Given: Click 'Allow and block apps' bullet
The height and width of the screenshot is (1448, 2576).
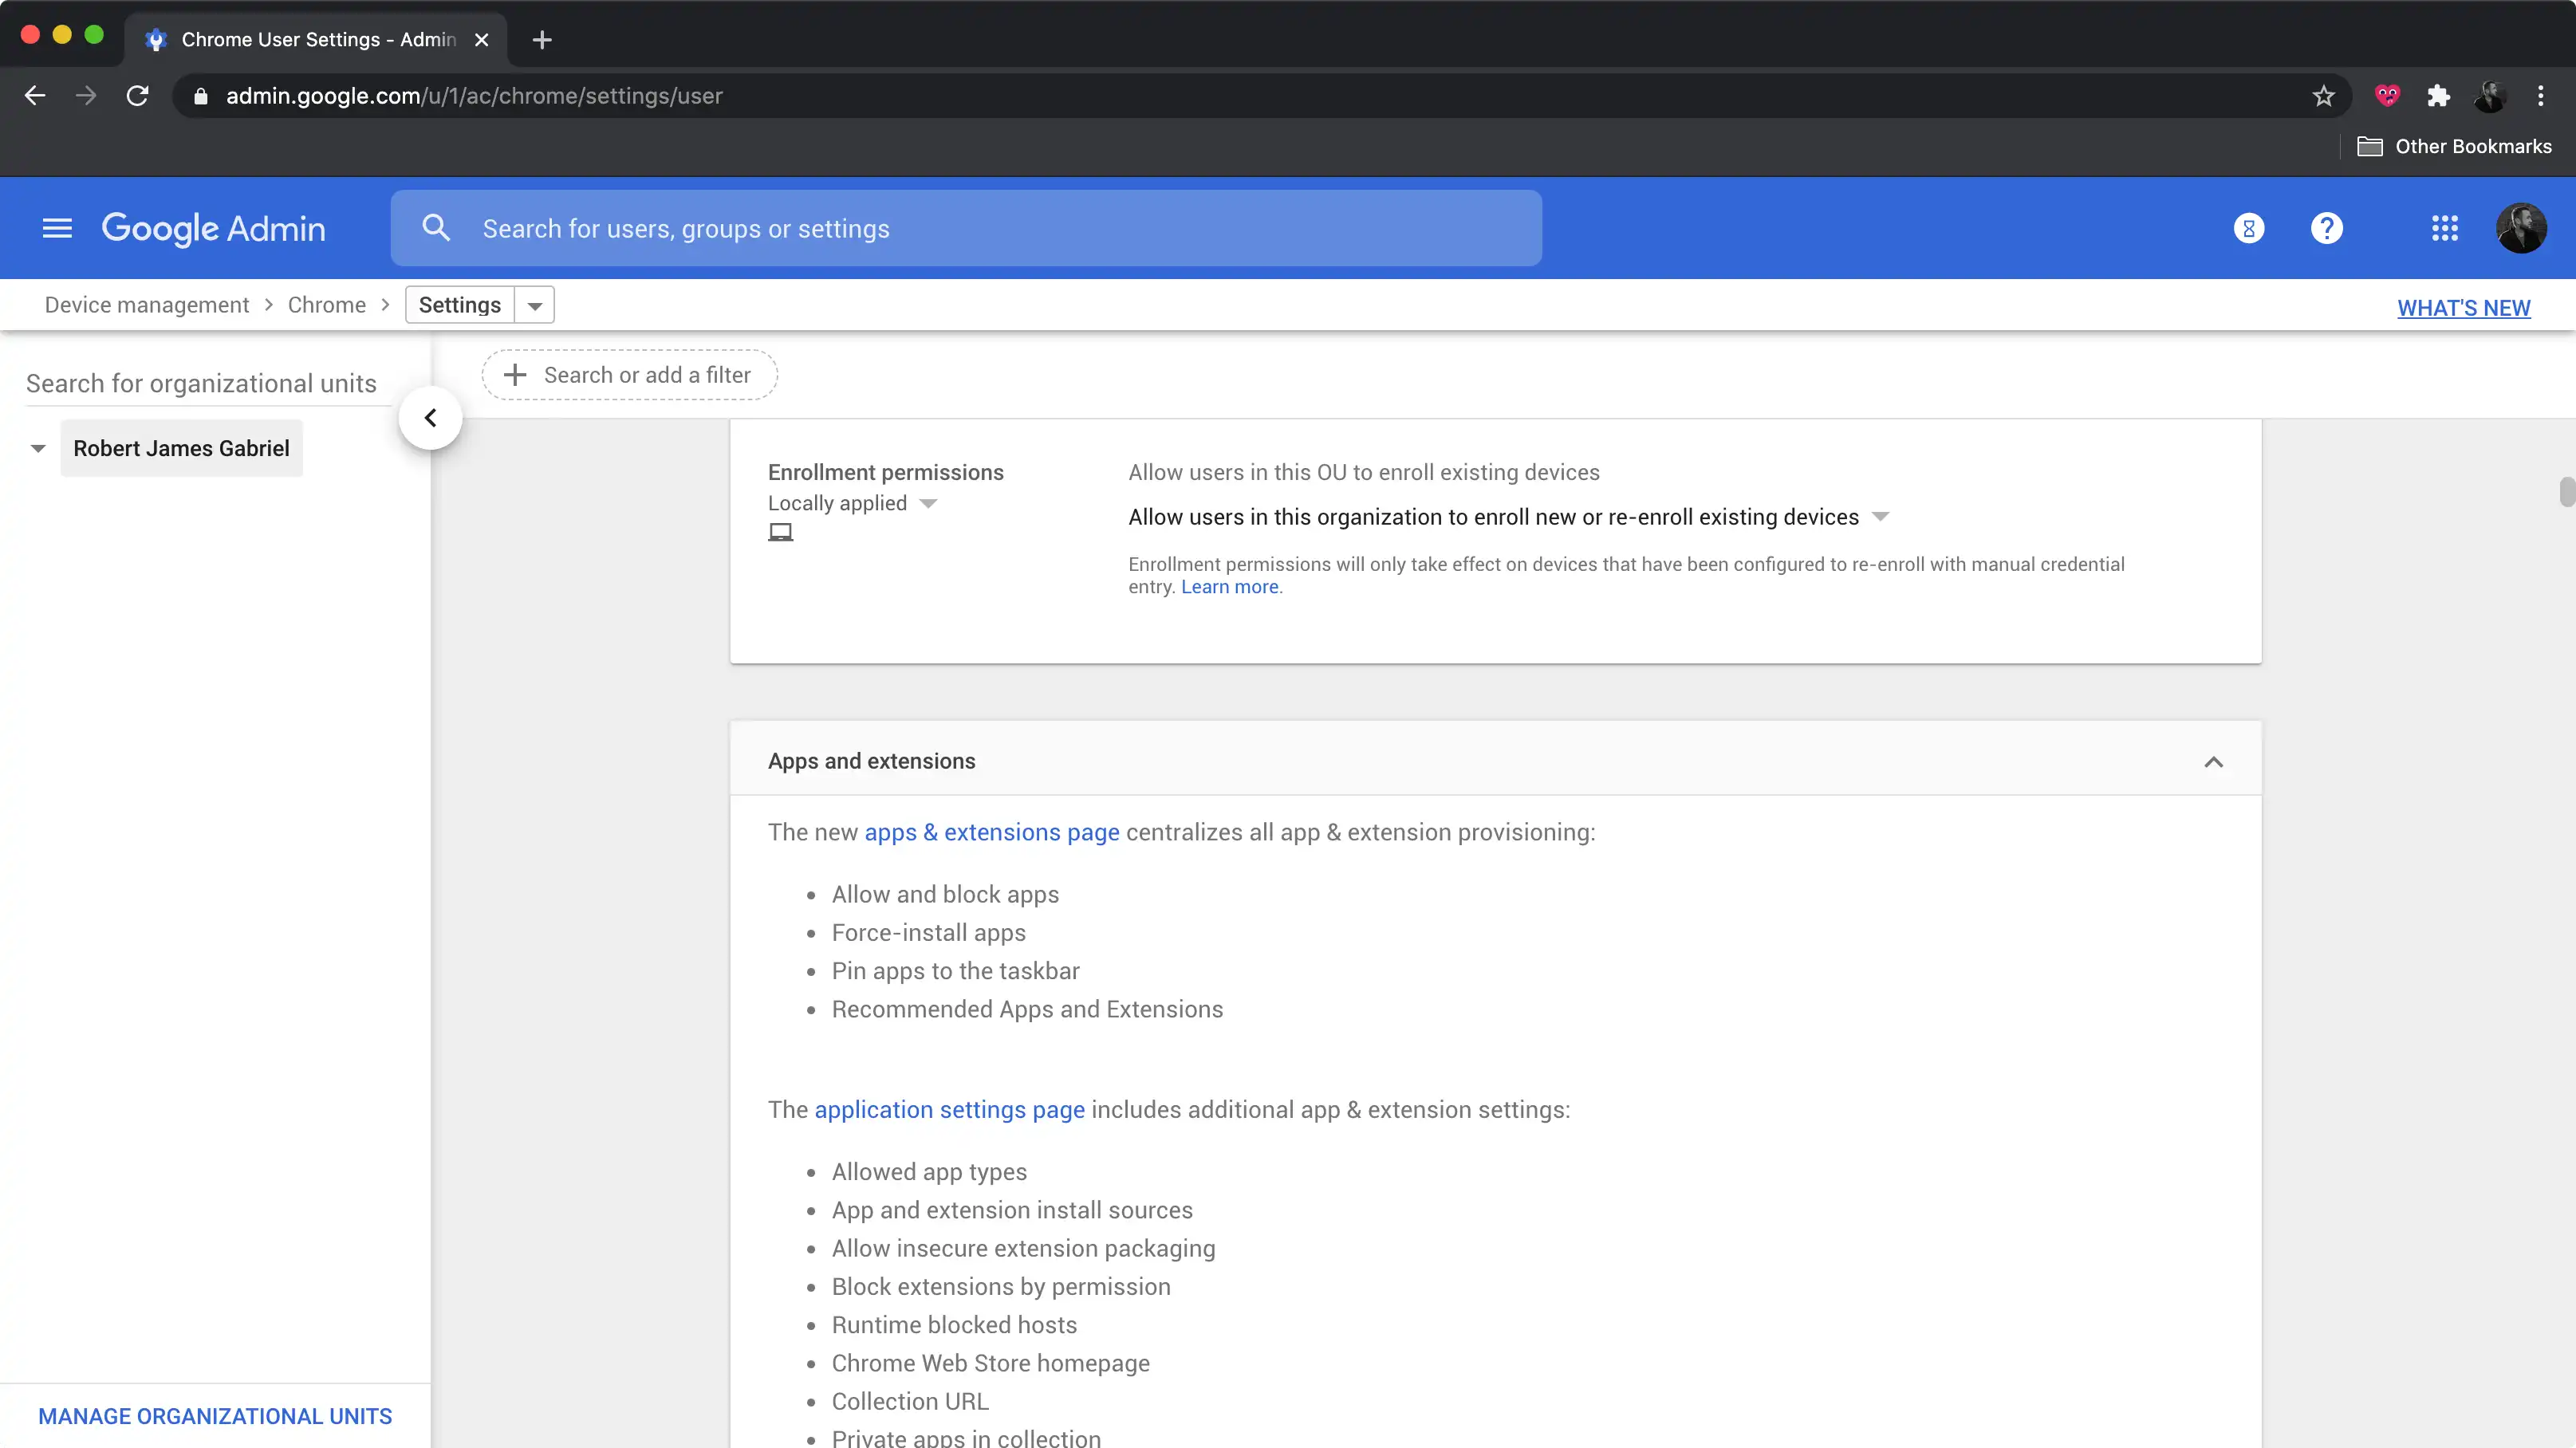Looking at the screenshot, I should (945, 895).
